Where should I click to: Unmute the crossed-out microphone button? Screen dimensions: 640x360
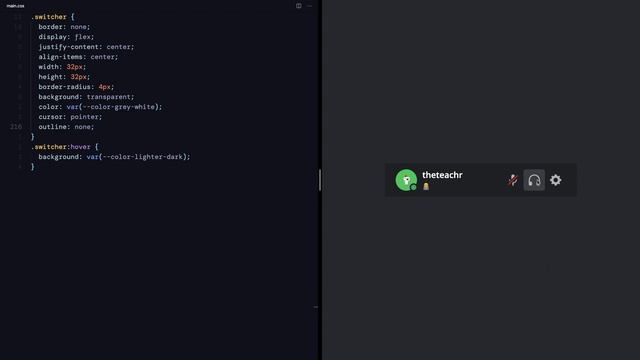pos(513,180)
